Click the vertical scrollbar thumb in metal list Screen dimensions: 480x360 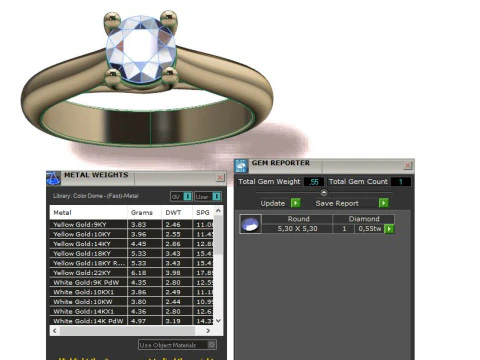218,235
